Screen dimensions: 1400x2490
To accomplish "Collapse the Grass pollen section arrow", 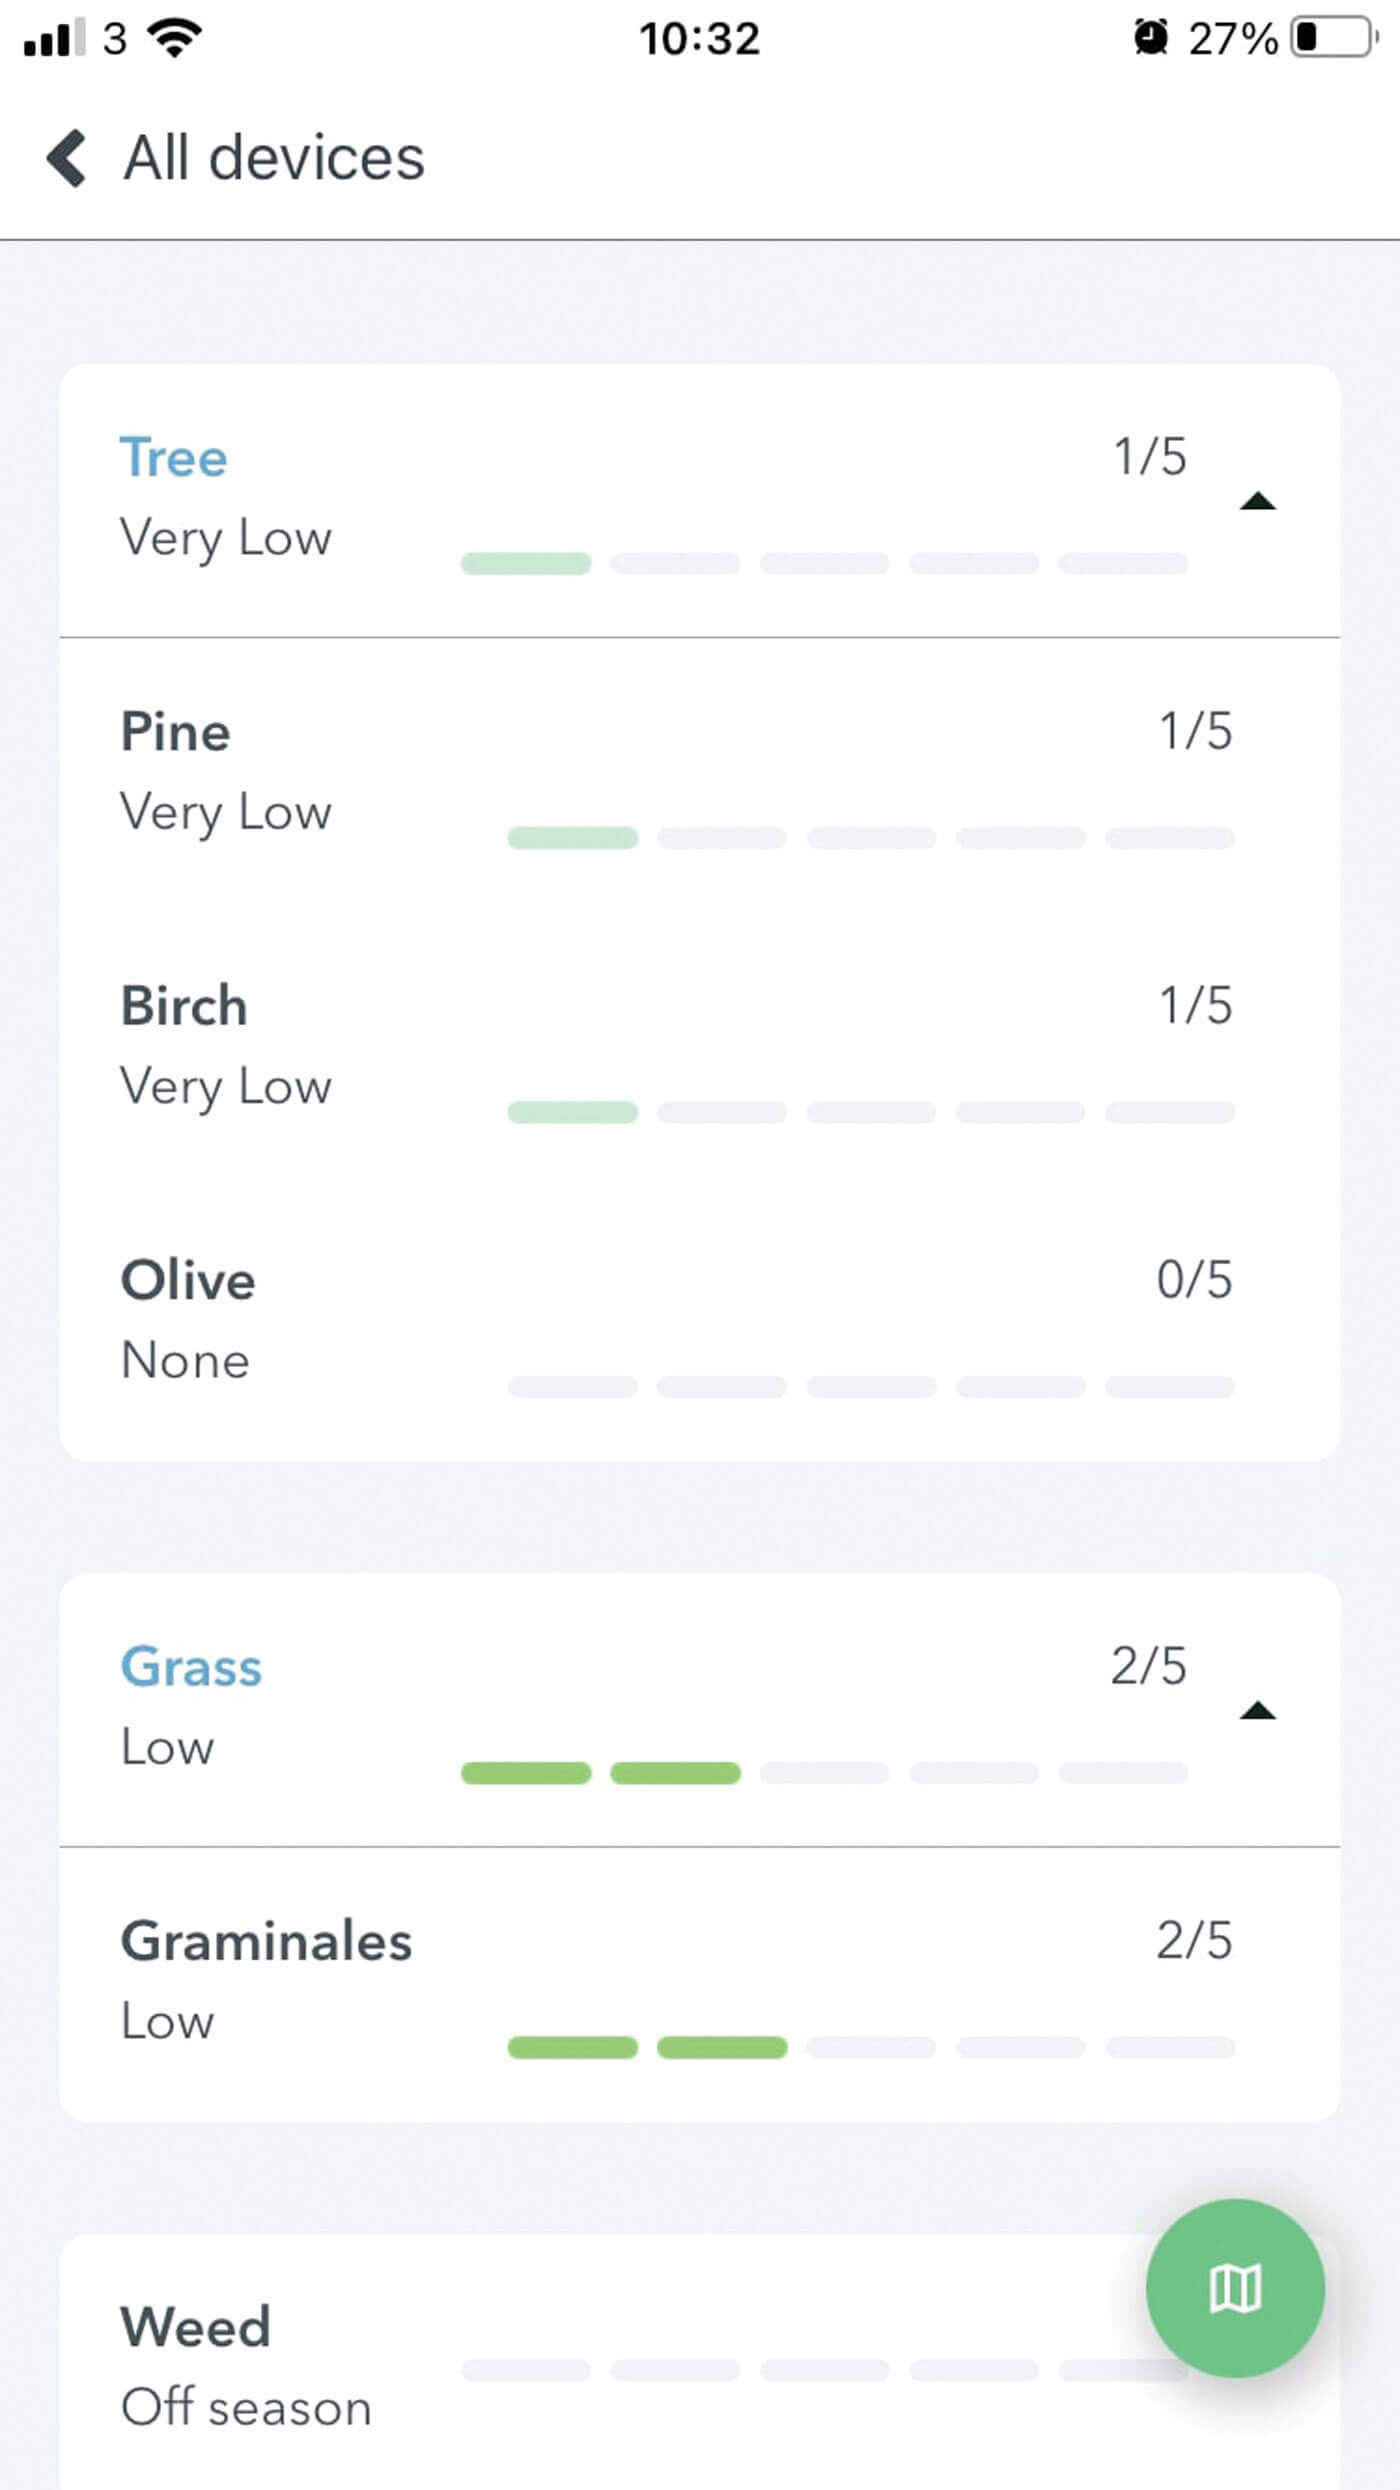I will pyautogui.click(x=1257, y=1711).
